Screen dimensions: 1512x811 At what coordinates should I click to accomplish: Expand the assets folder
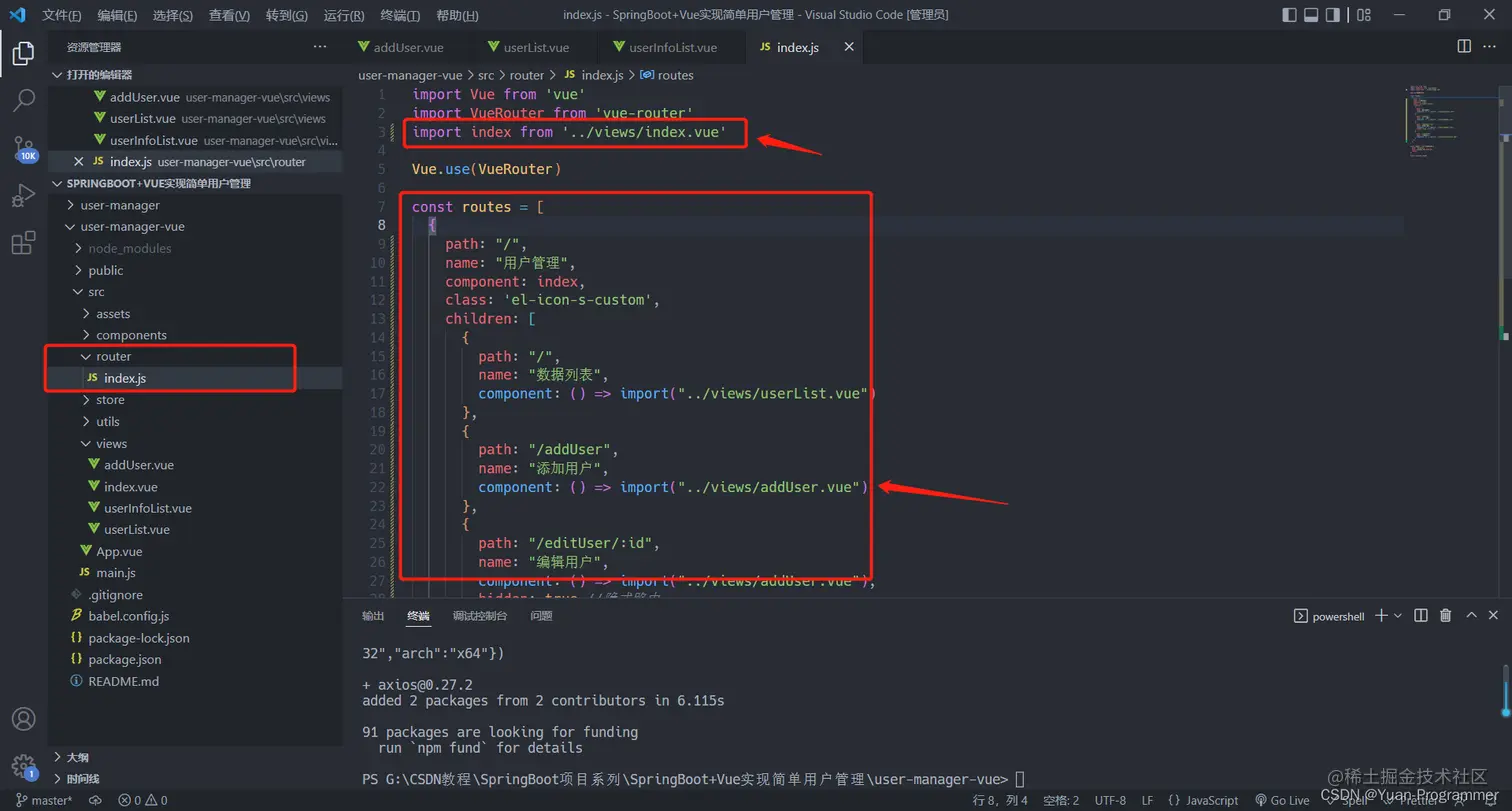click(x=195, y=313)
